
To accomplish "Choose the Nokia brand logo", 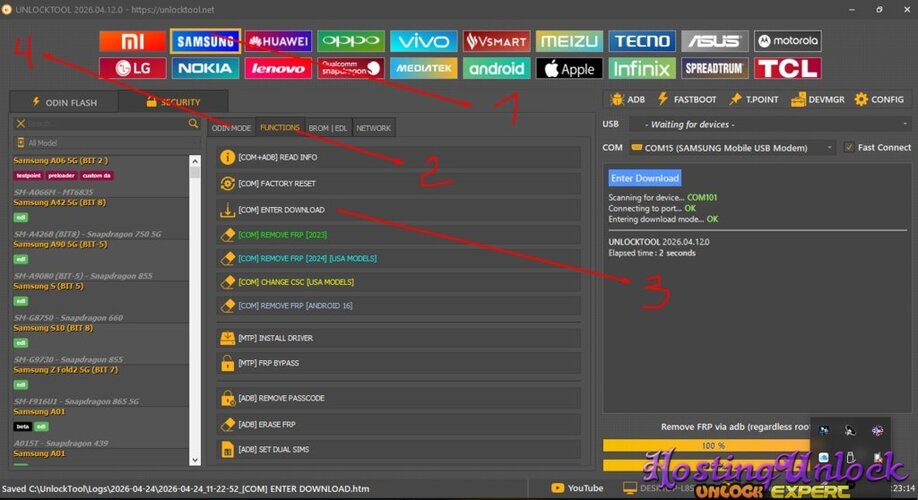I will pyautogui.click(x=205, y=68).
